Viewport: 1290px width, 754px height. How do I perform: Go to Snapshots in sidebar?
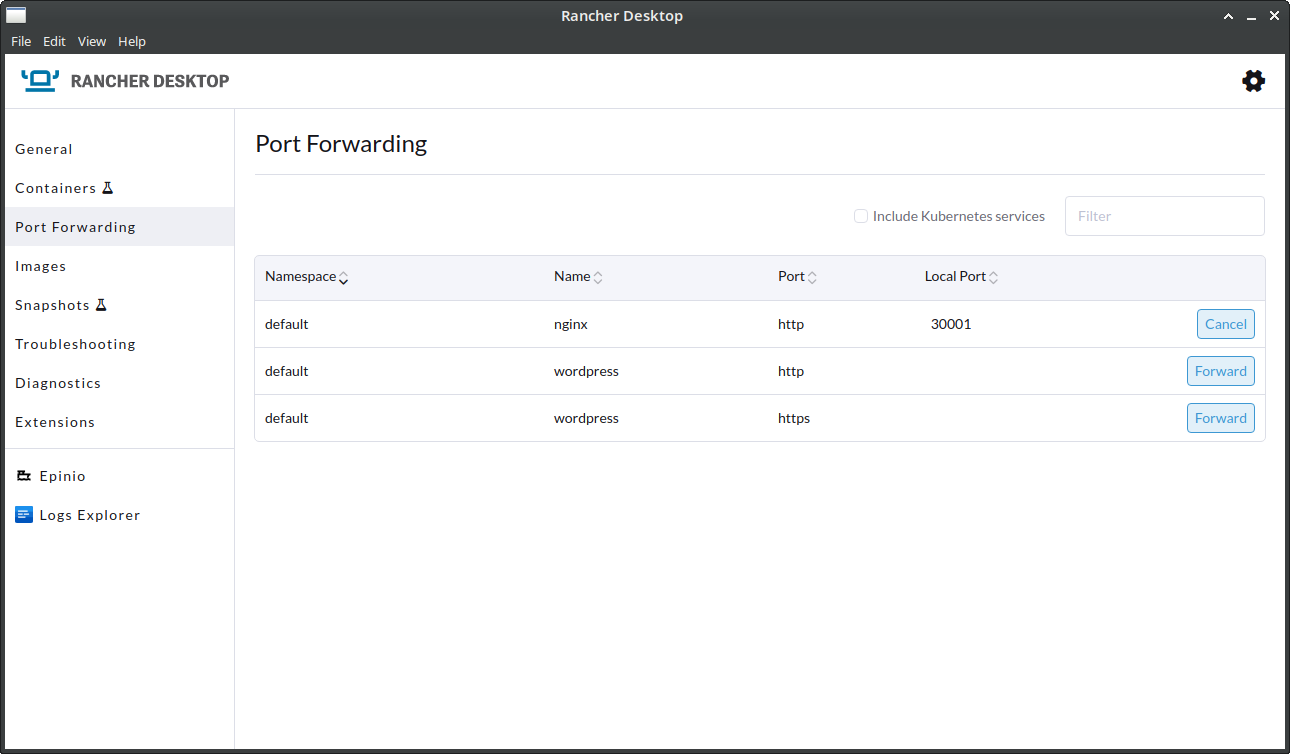tap(119, 305)
